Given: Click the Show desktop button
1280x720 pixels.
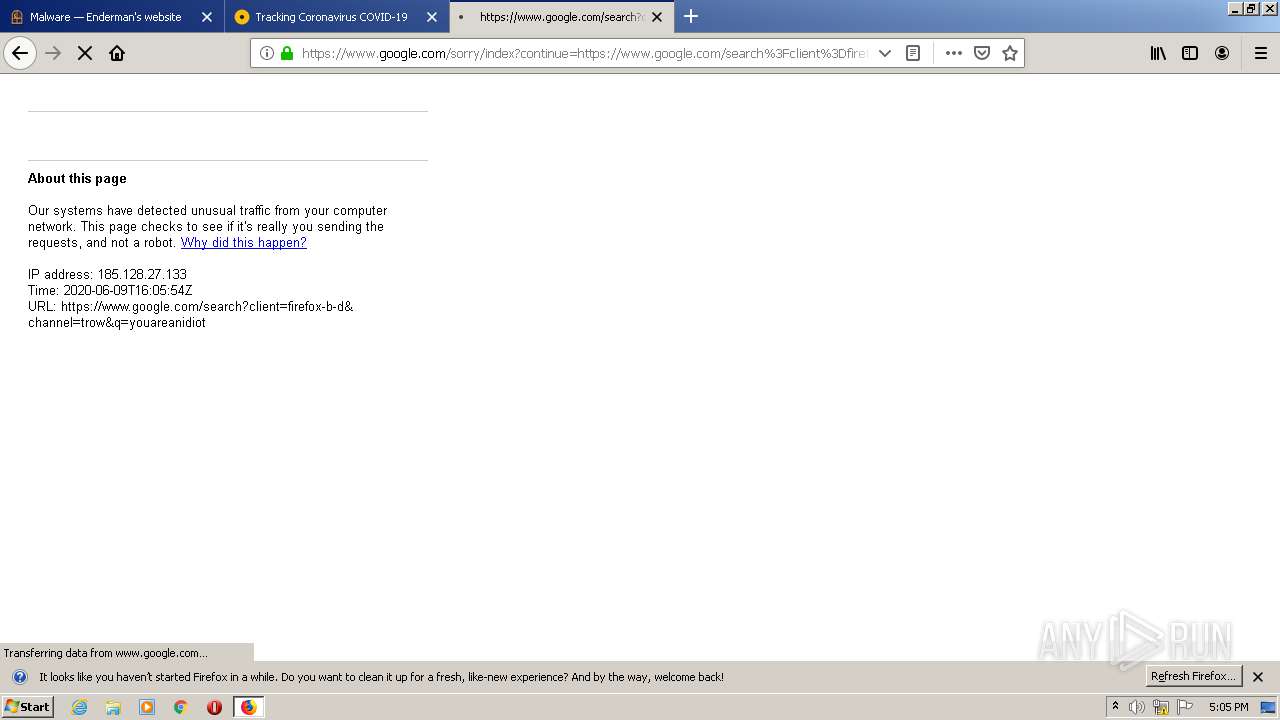Looking at the screenshot, I should (1269, 707).
